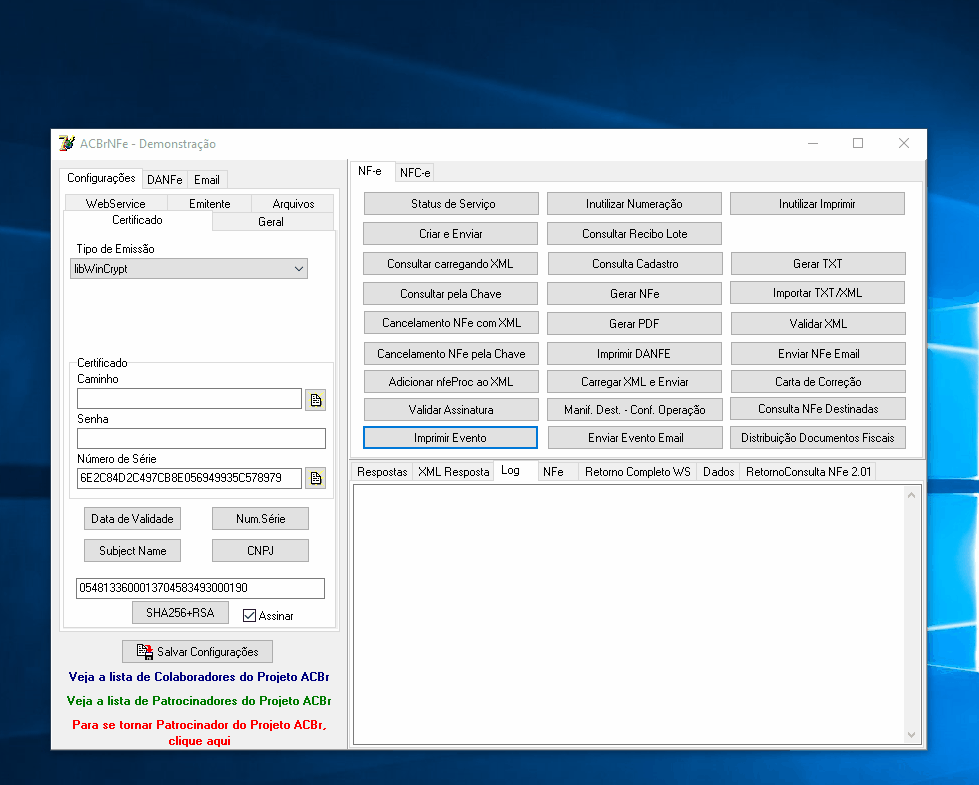Open the WebService settings tab

pos(116,204)
